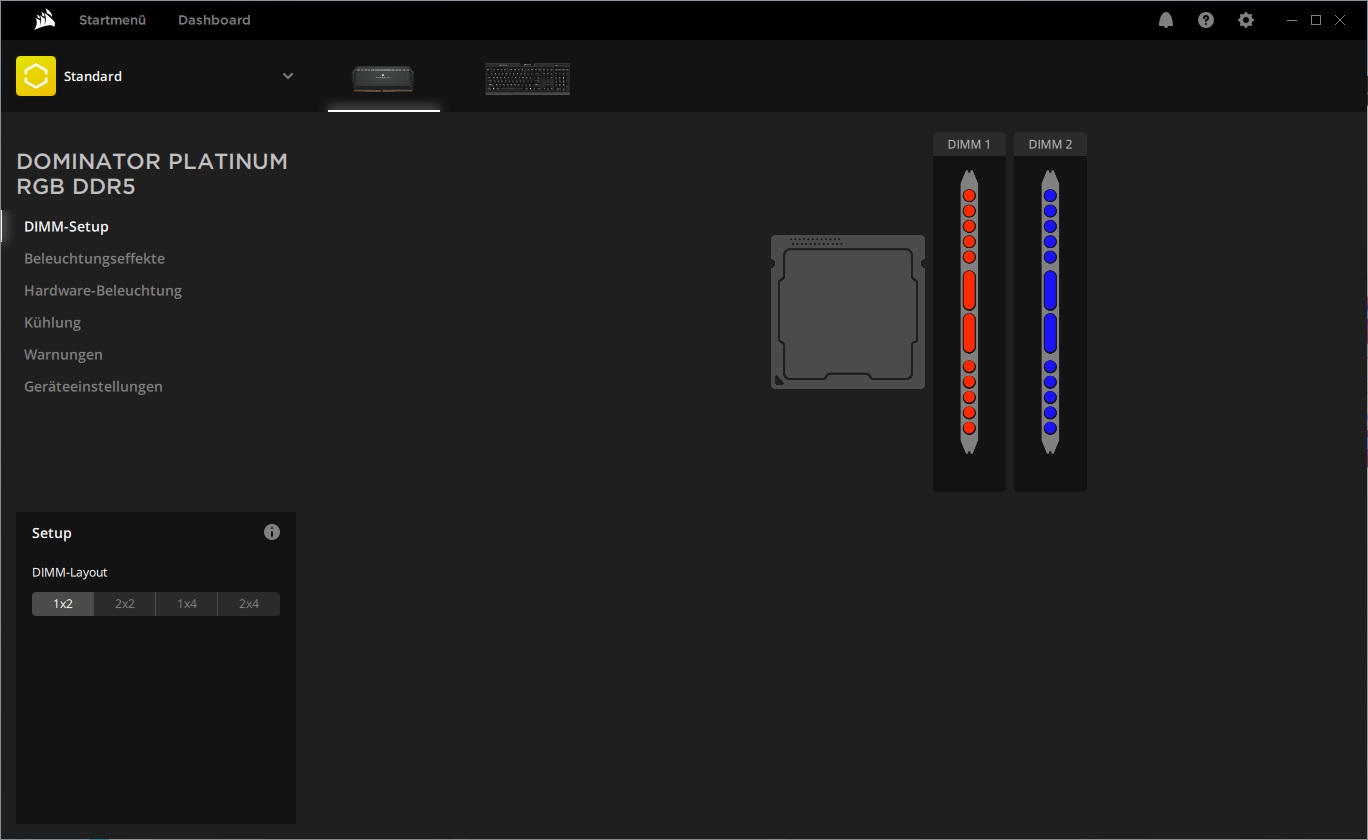Click the Setup panel heading
1368x840 pixels.
pos(52,533)
